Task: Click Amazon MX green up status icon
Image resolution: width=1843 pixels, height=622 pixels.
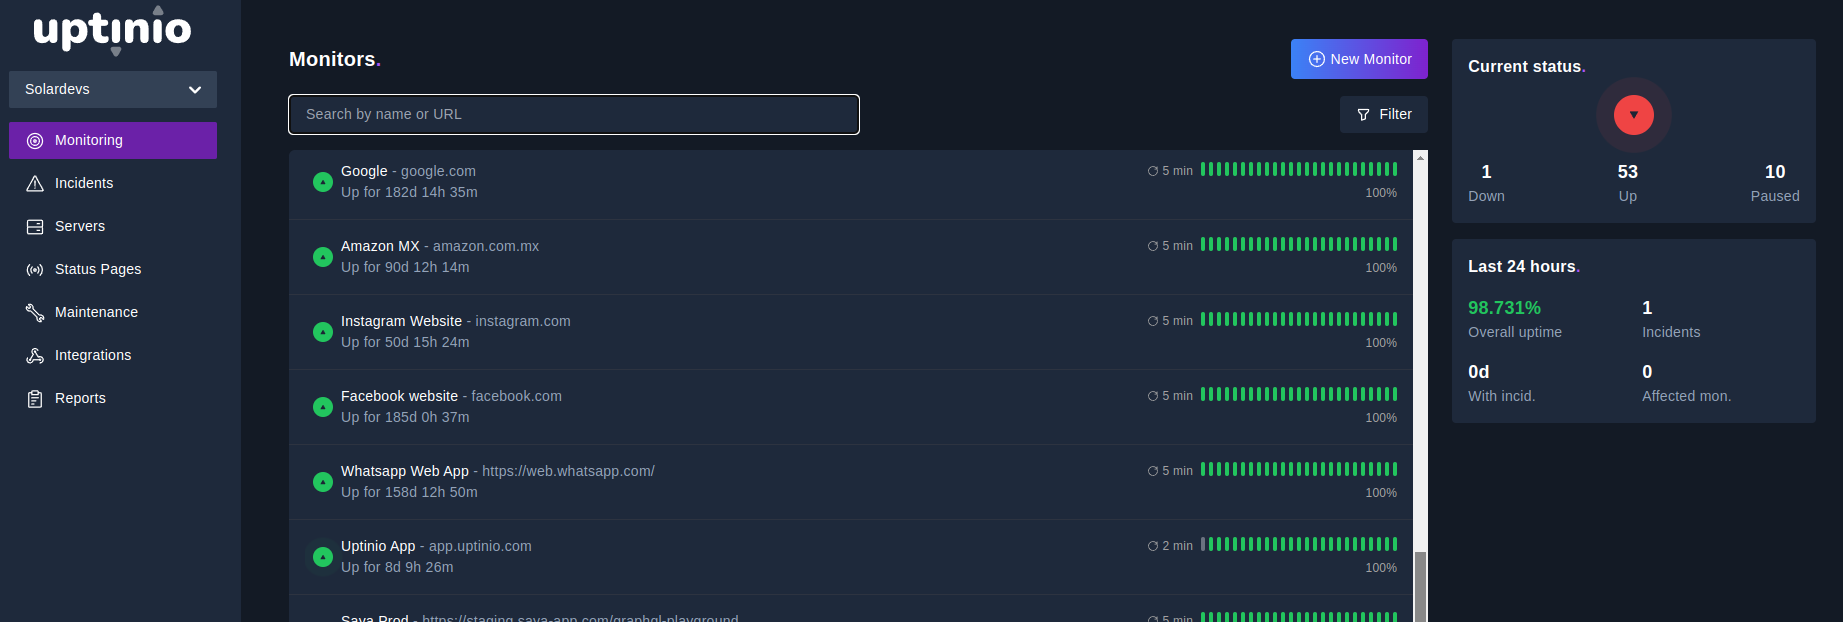Action: [x=323, y=257]
